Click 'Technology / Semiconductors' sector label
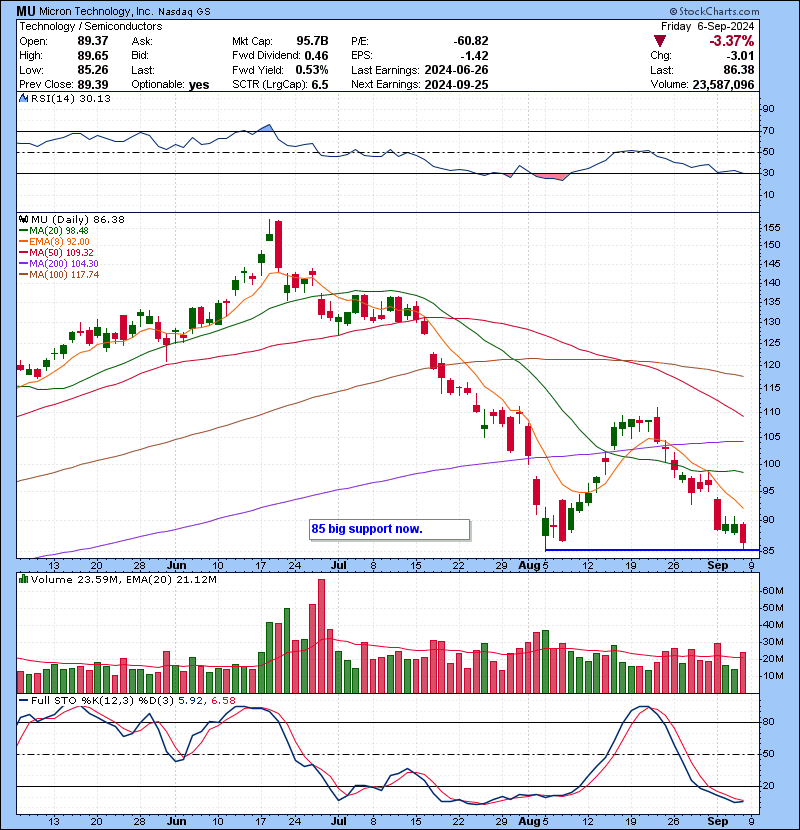Screen dimensions: 800x830 click(x=91, y=26)
